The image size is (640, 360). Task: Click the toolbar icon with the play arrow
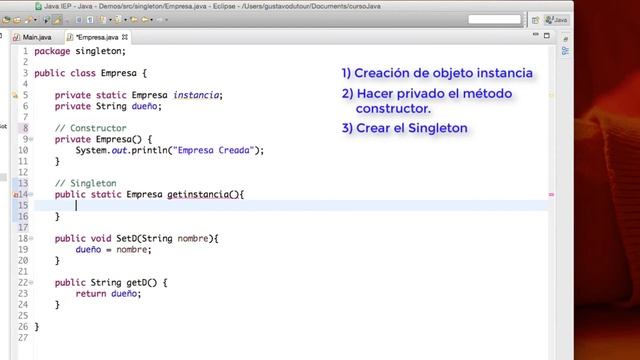[47, 20]
